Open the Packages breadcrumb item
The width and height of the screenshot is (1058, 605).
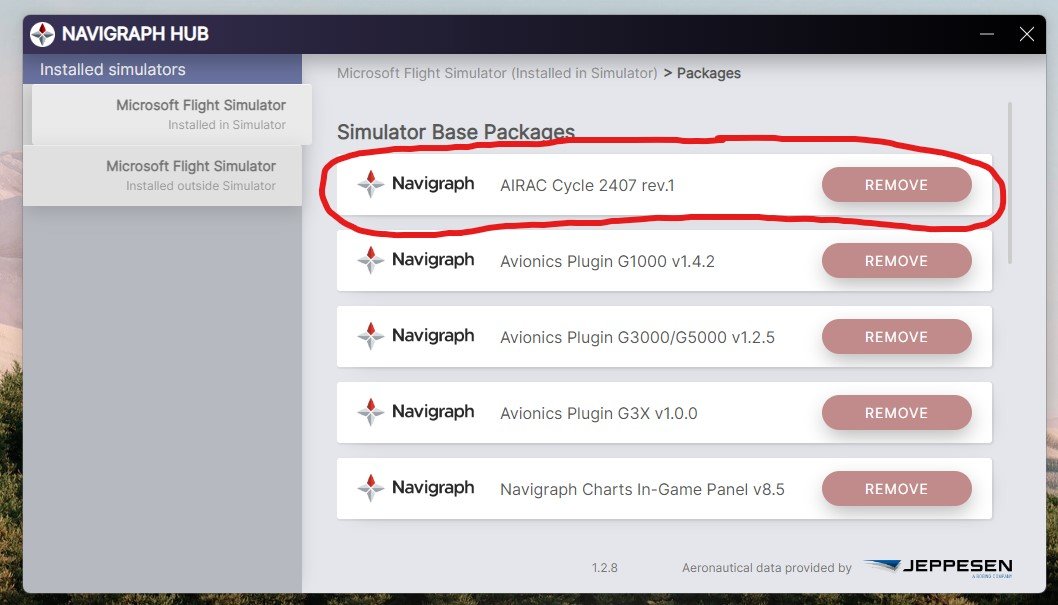click(709, 72)
